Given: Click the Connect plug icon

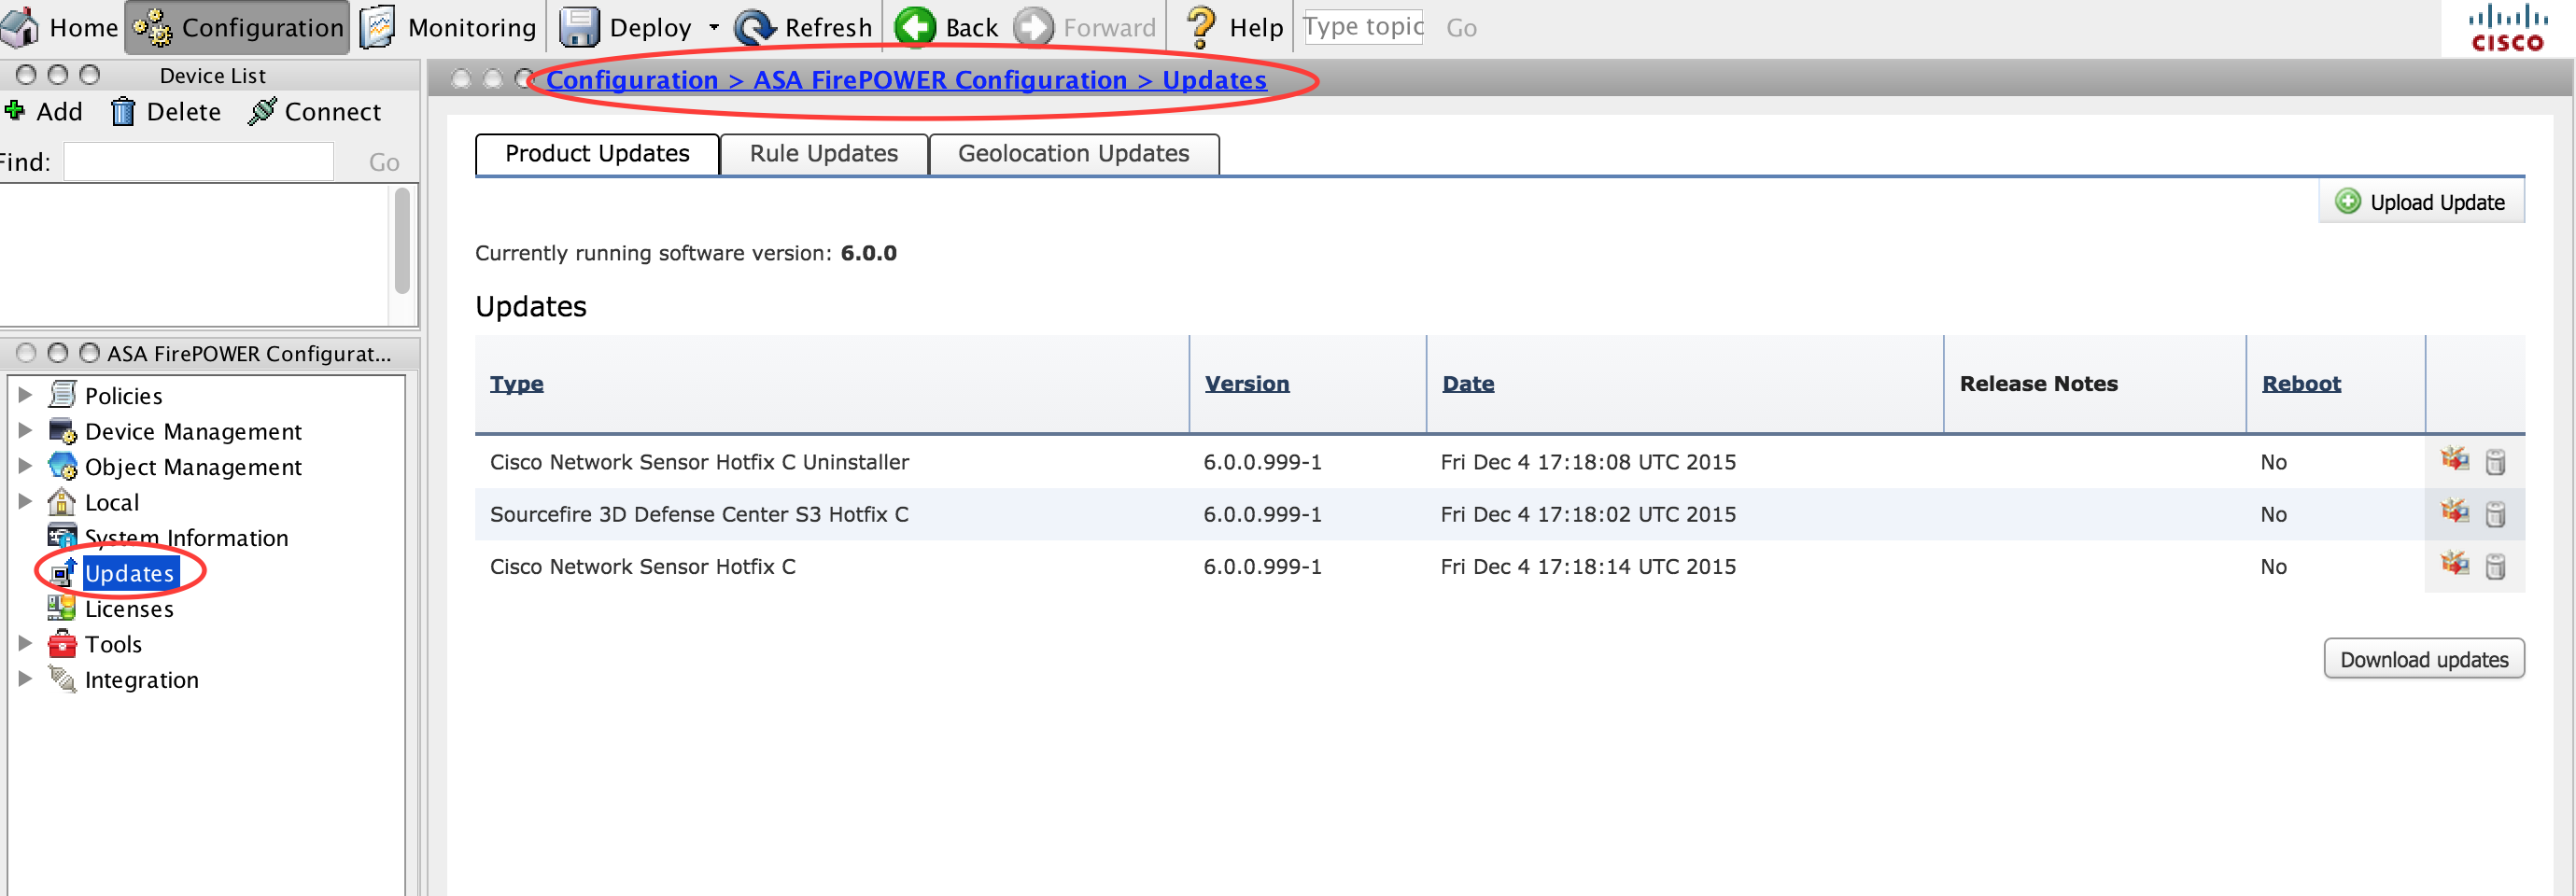Looking at the screenshot, I should (262, 111).
